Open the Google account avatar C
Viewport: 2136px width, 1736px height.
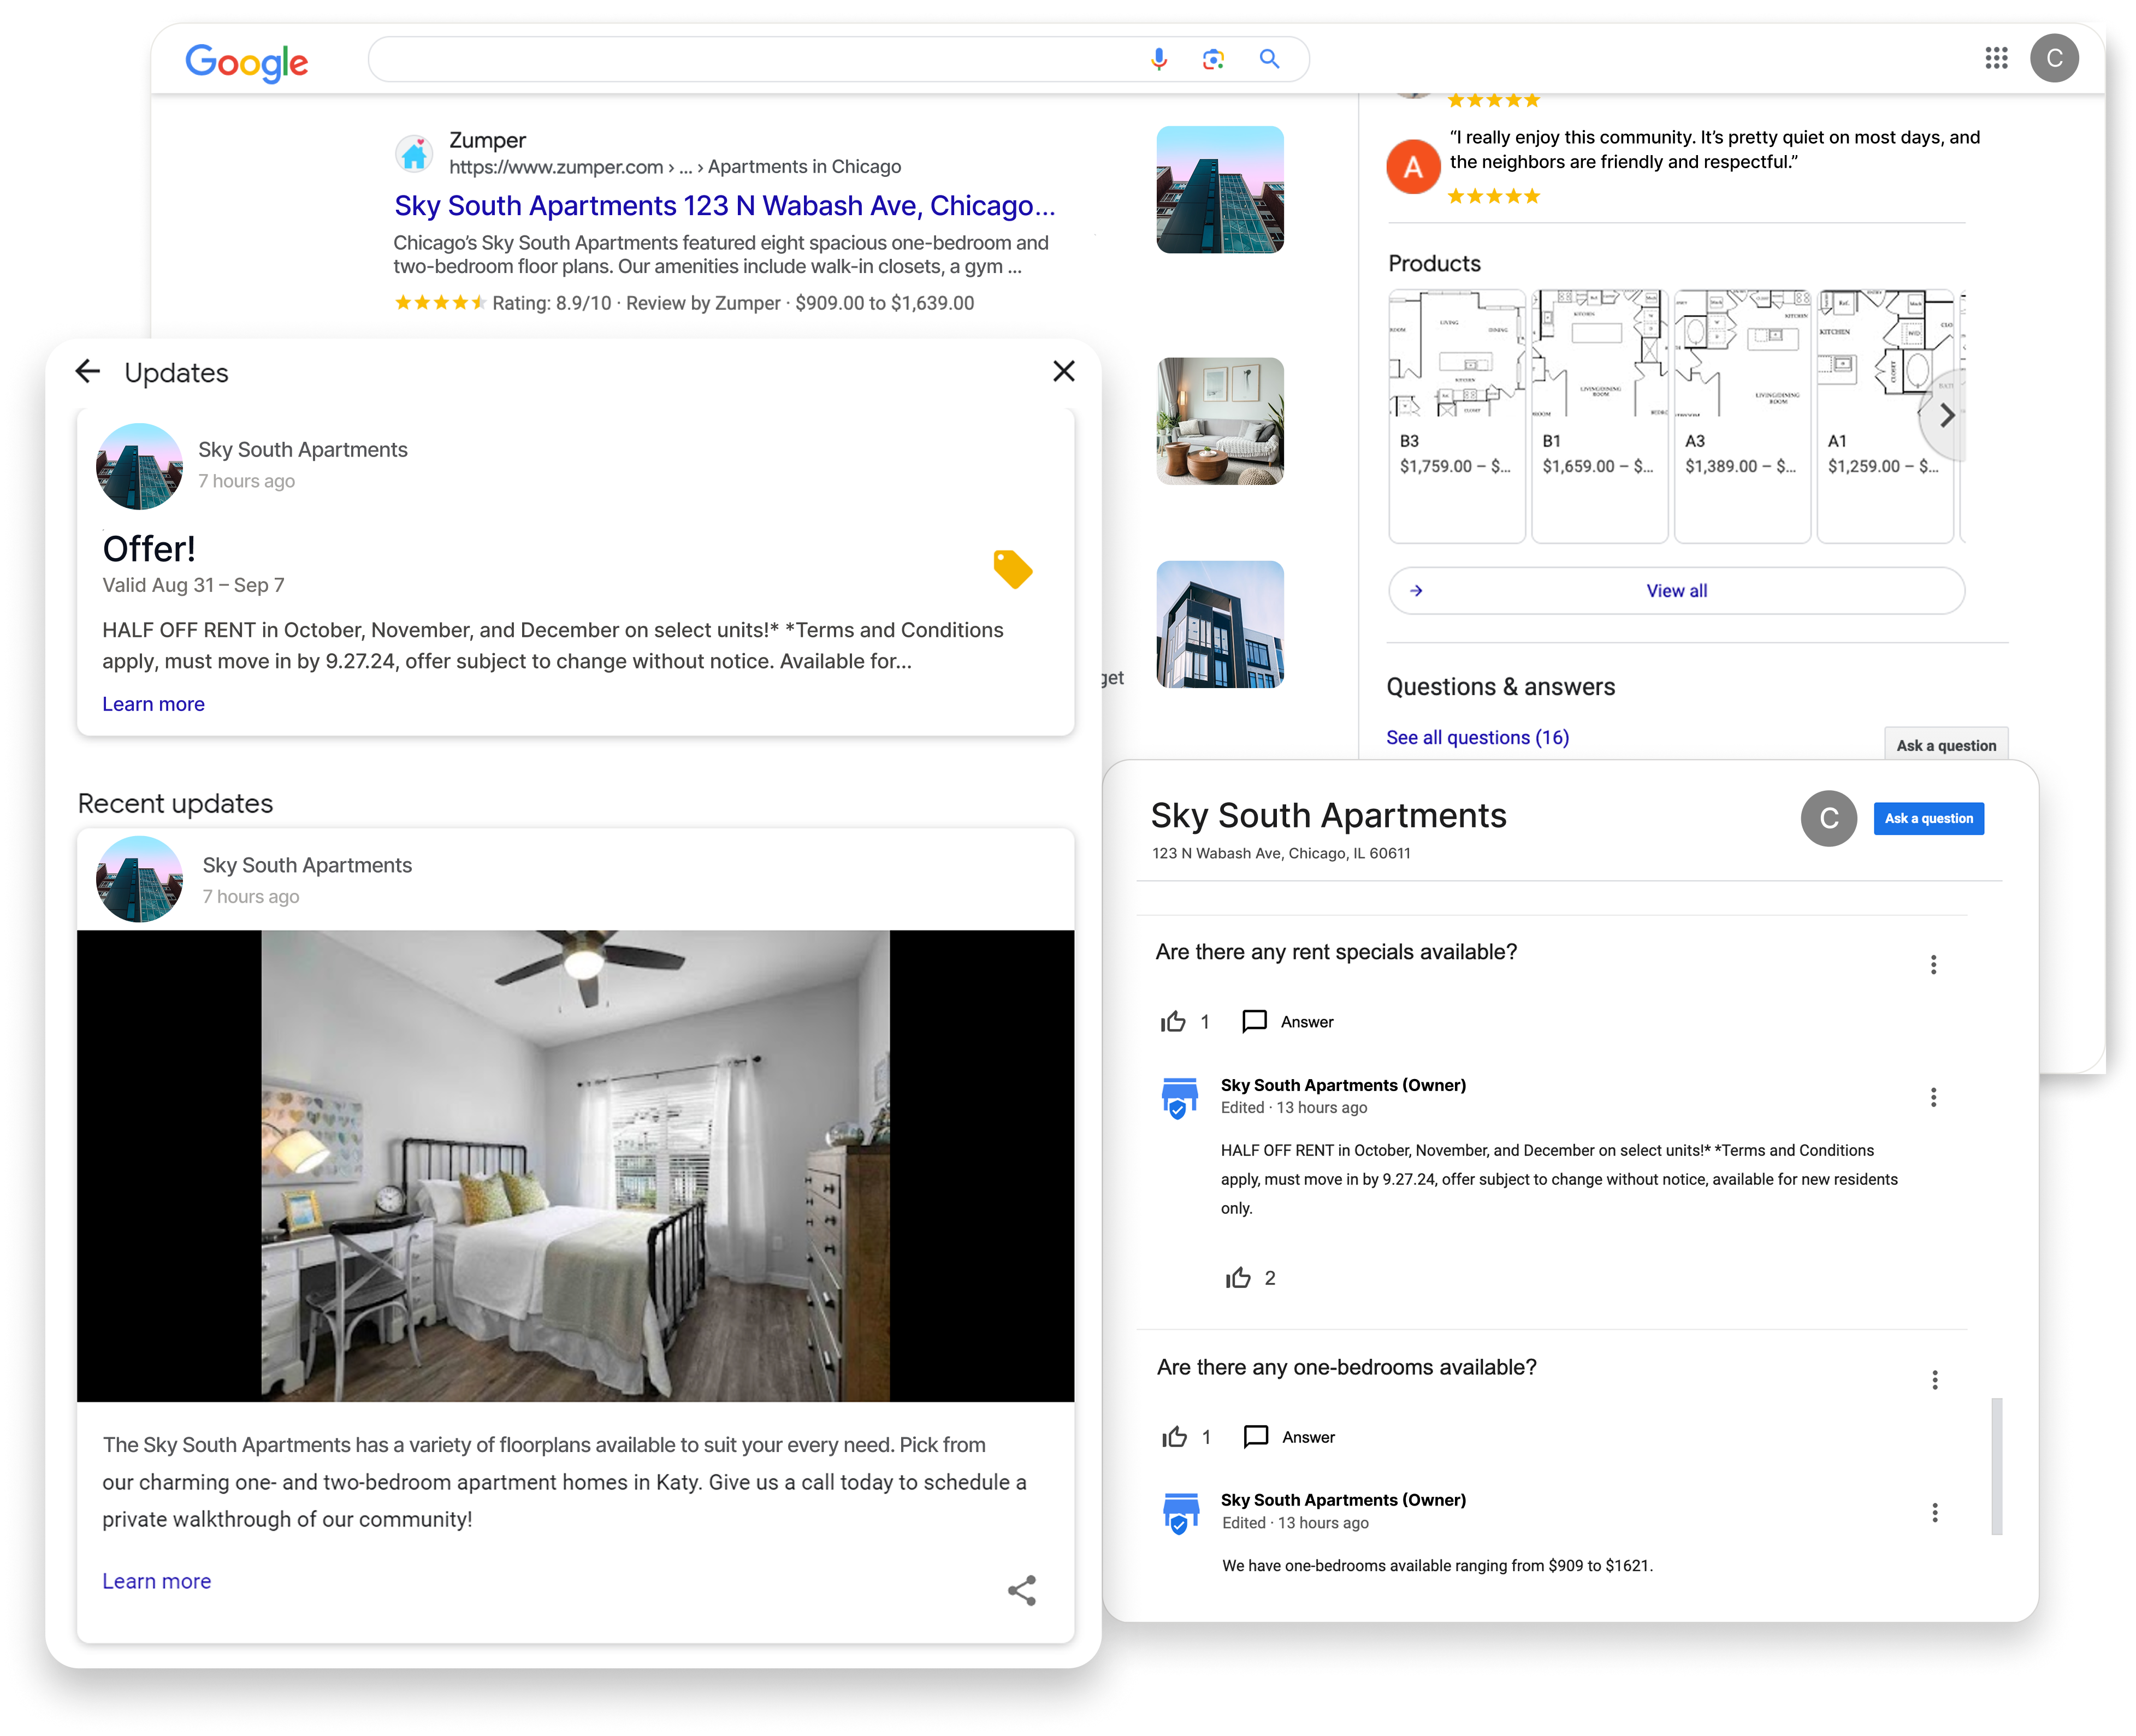tap(2054, 58)
